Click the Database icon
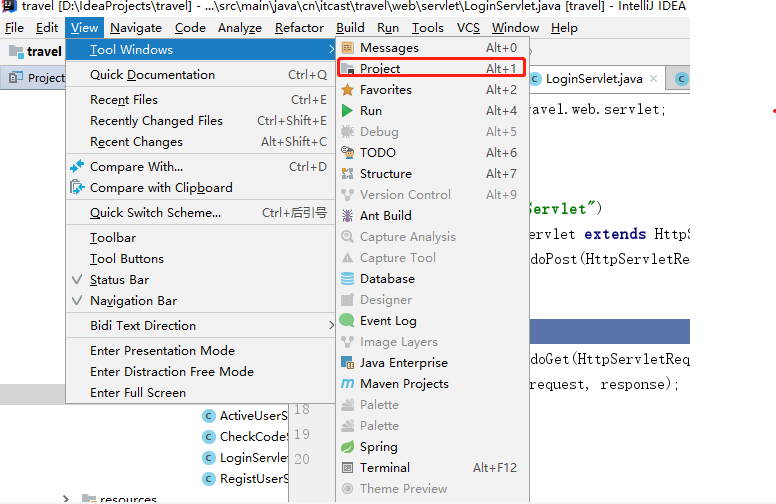This screenshot has width=776, height=504. point(347,279)
